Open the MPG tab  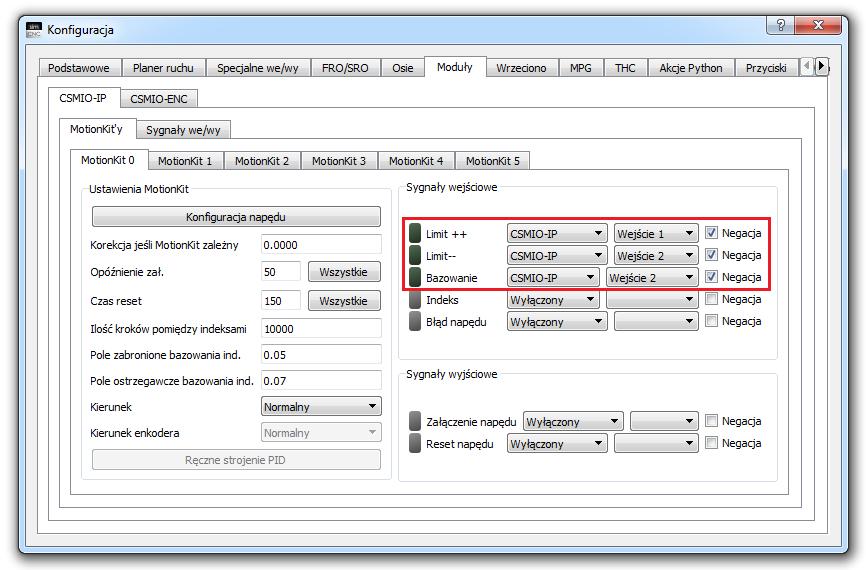[580, 68]
